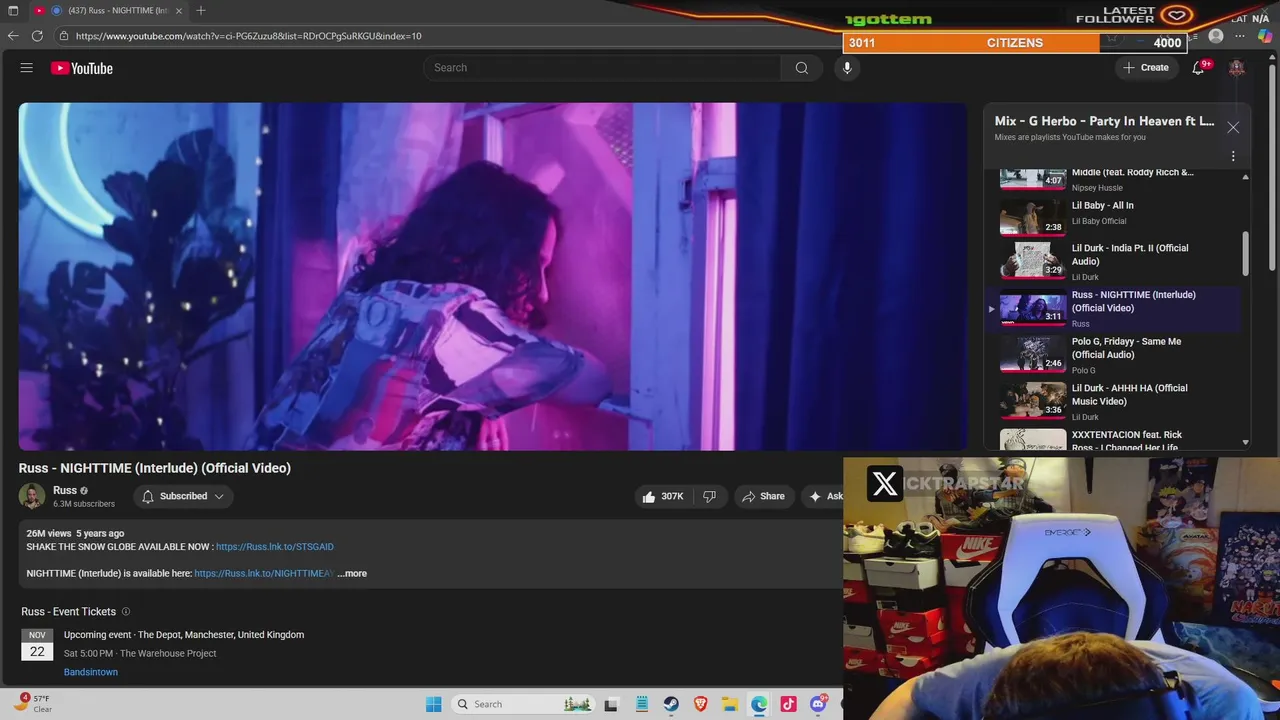Like the video with thumbs up

click(661, 496)
